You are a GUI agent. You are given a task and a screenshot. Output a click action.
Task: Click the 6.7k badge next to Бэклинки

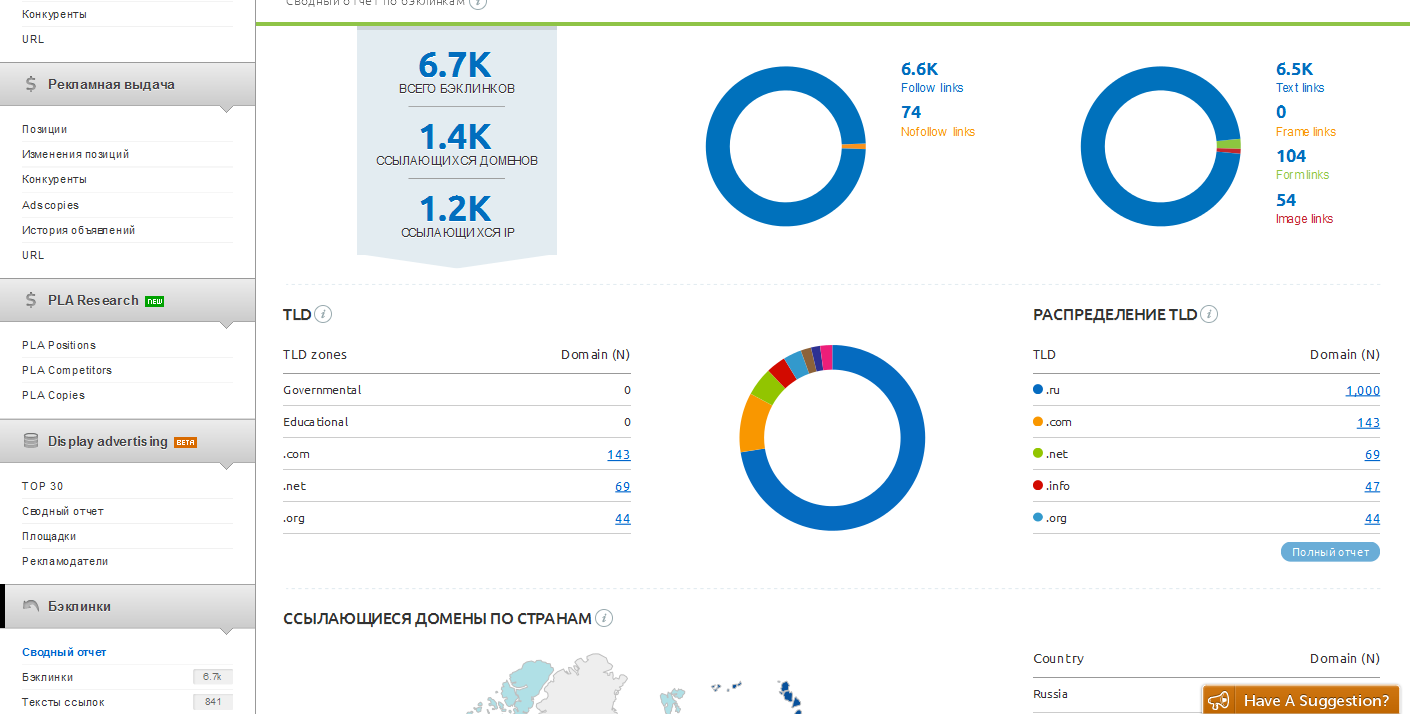point(212,677)
